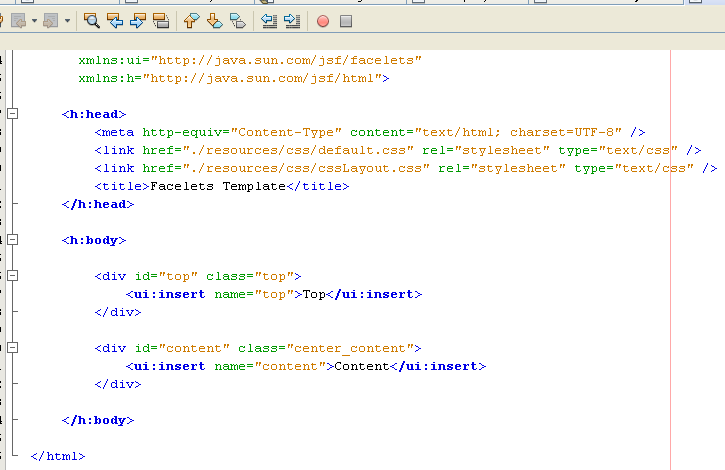725x470 pixels.
Task: Stop macro recording with gray square
Action: [346, 21]
